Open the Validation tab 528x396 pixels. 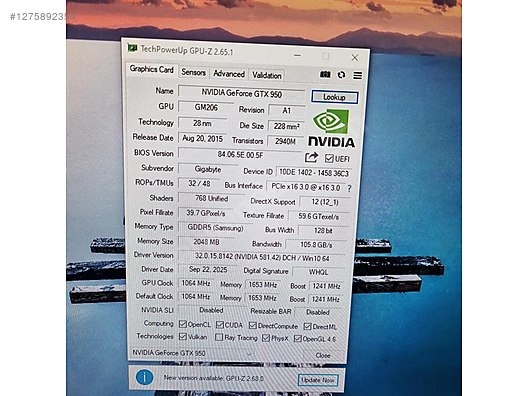[267, 75]
